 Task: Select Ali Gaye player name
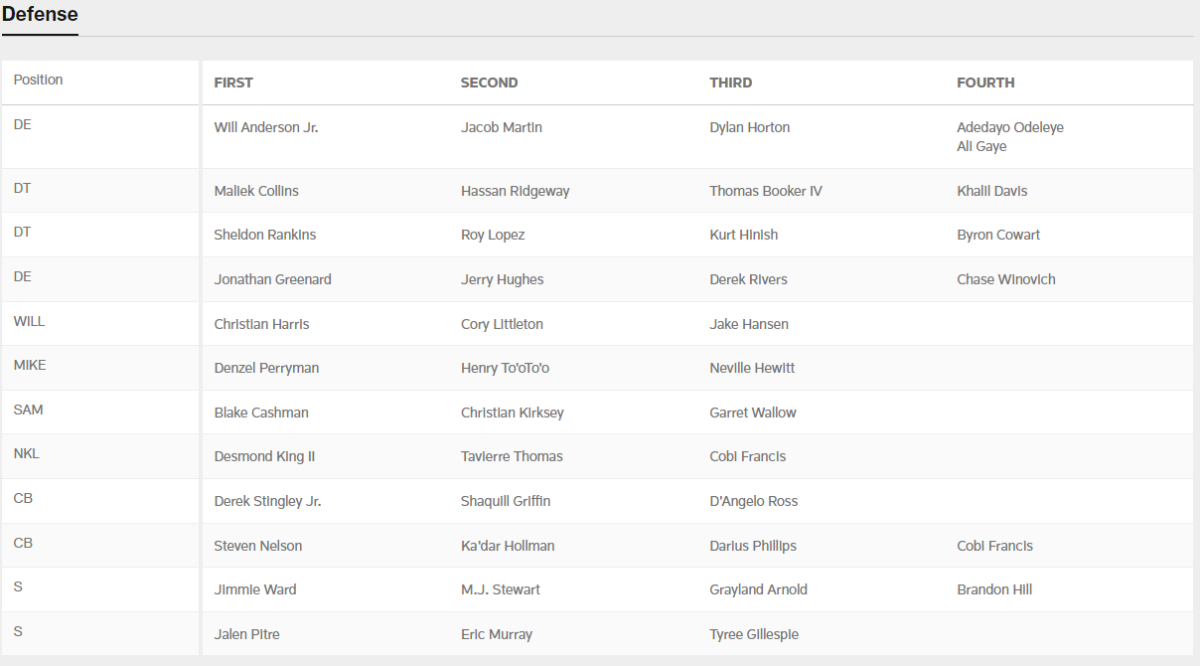981,147
